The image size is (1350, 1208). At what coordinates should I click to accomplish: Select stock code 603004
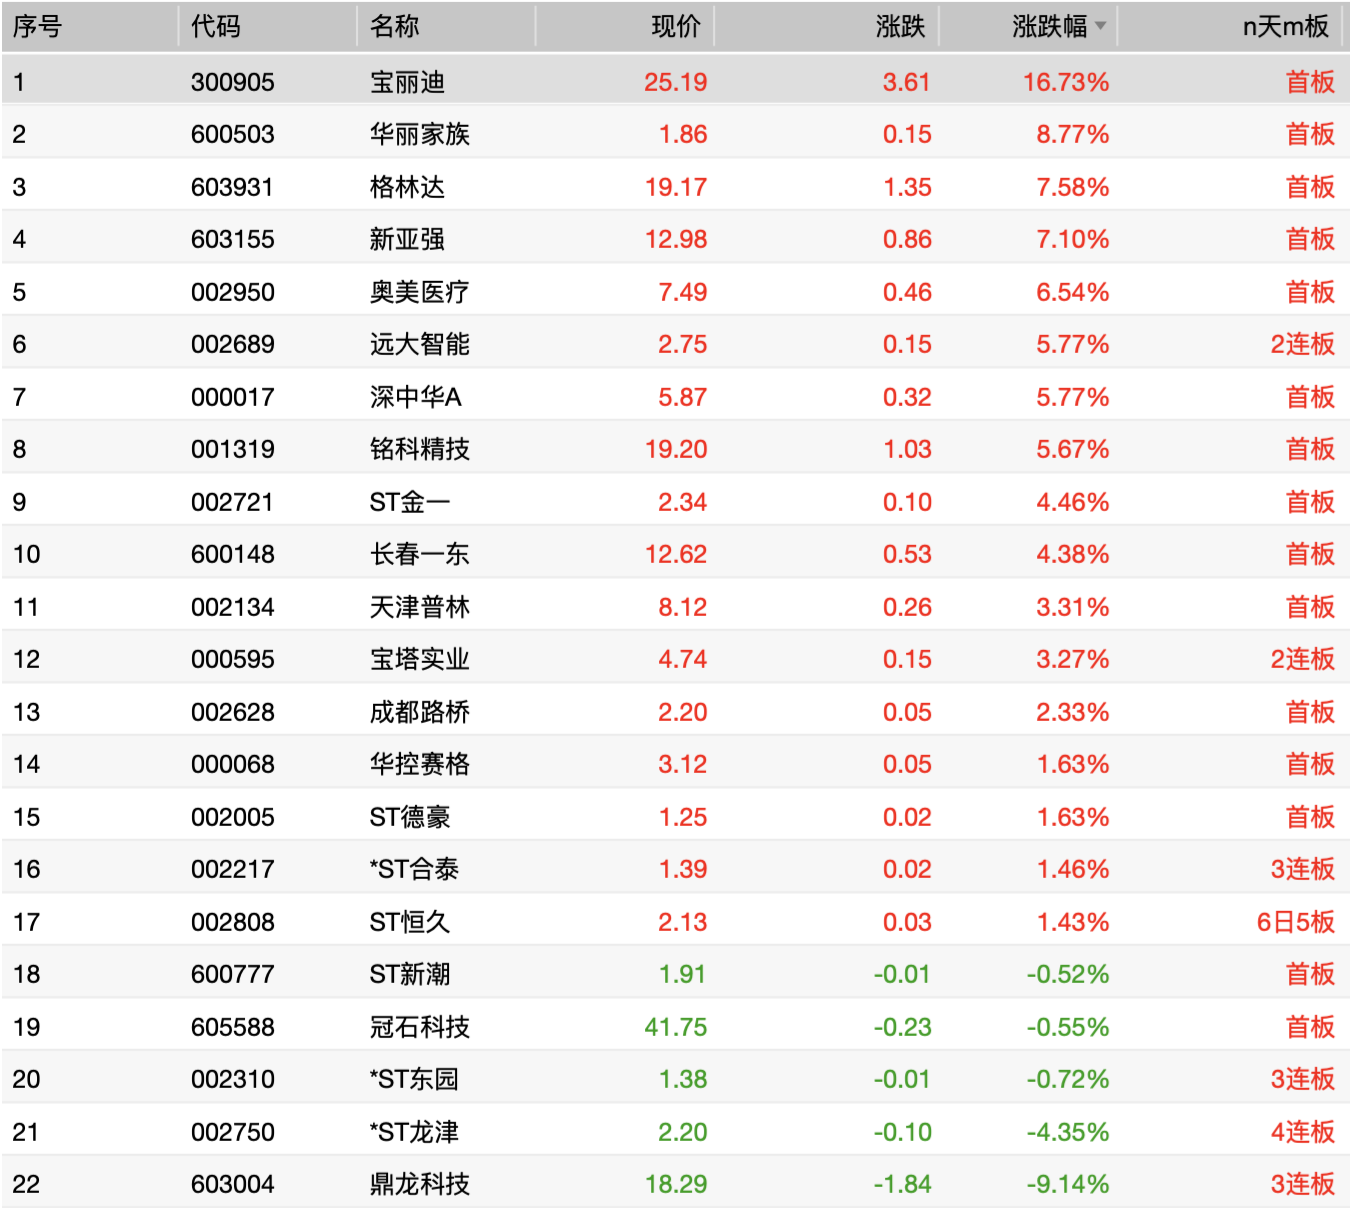click(x=232, y=1184)
